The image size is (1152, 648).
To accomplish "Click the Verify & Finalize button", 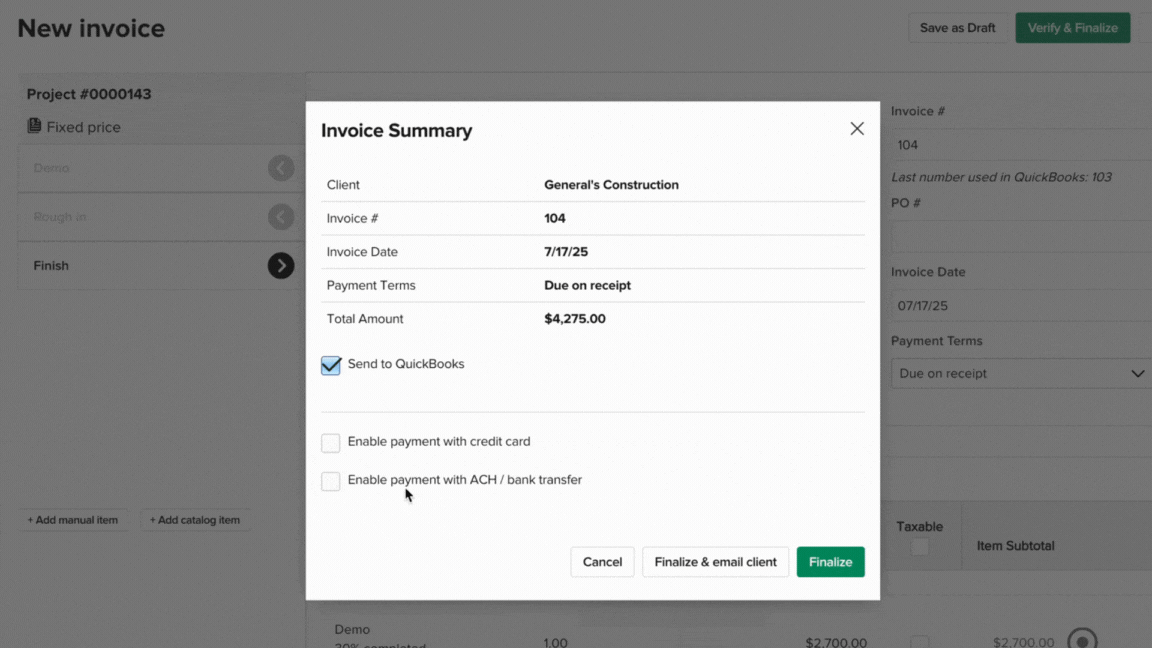I will click(x=1072, y=27).
